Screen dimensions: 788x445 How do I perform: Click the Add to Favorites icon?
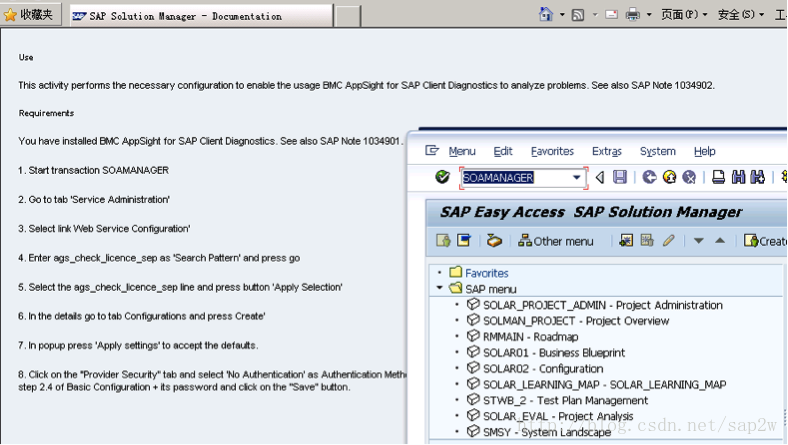point(626,240)
